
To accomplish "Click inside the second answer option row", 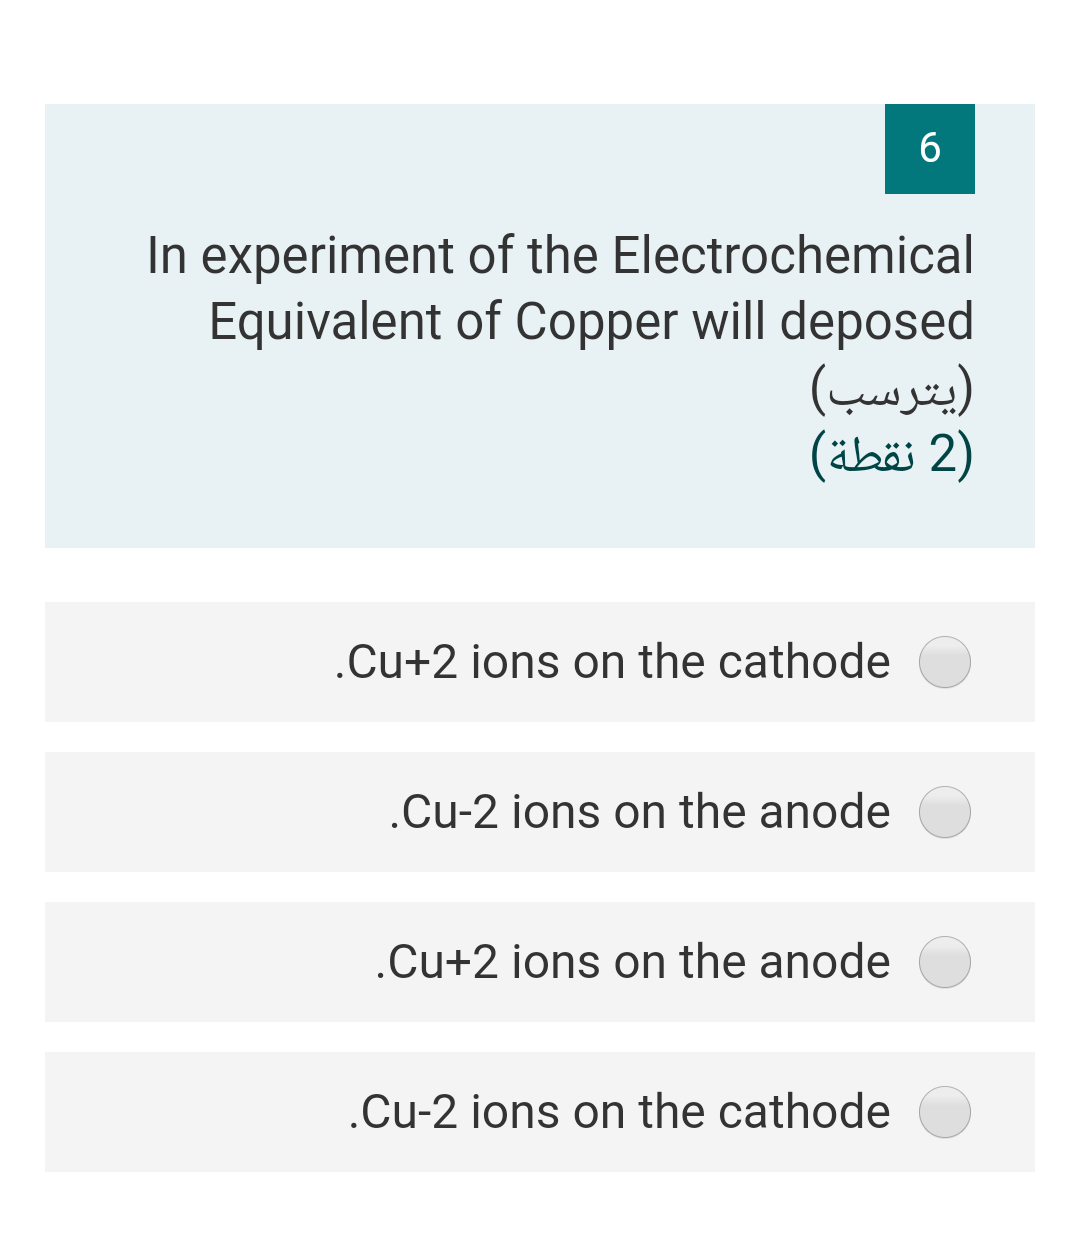I will click(540, 812).
